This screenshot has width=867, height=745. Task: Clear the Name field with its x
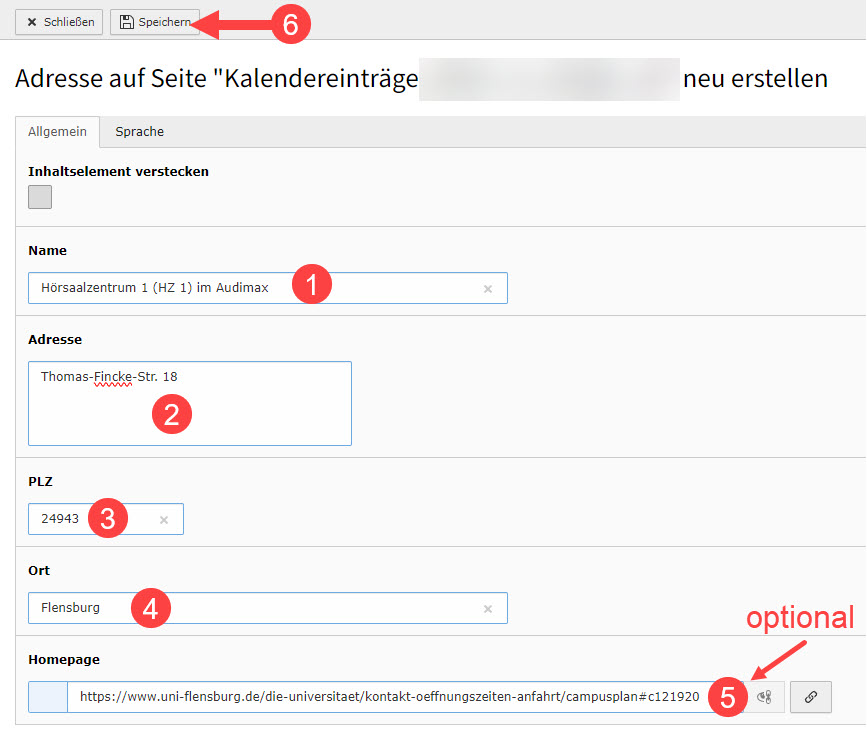[488, 289]
